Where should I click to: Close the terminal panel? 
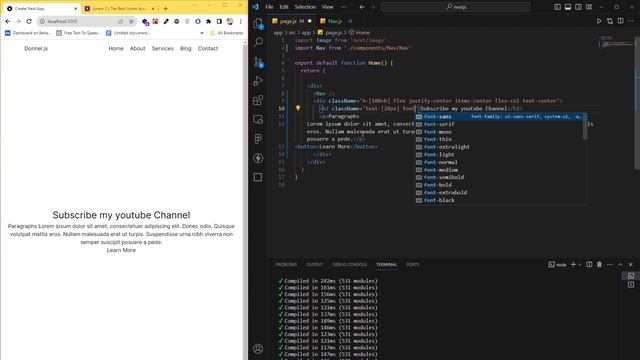click(x=631, y=264)
